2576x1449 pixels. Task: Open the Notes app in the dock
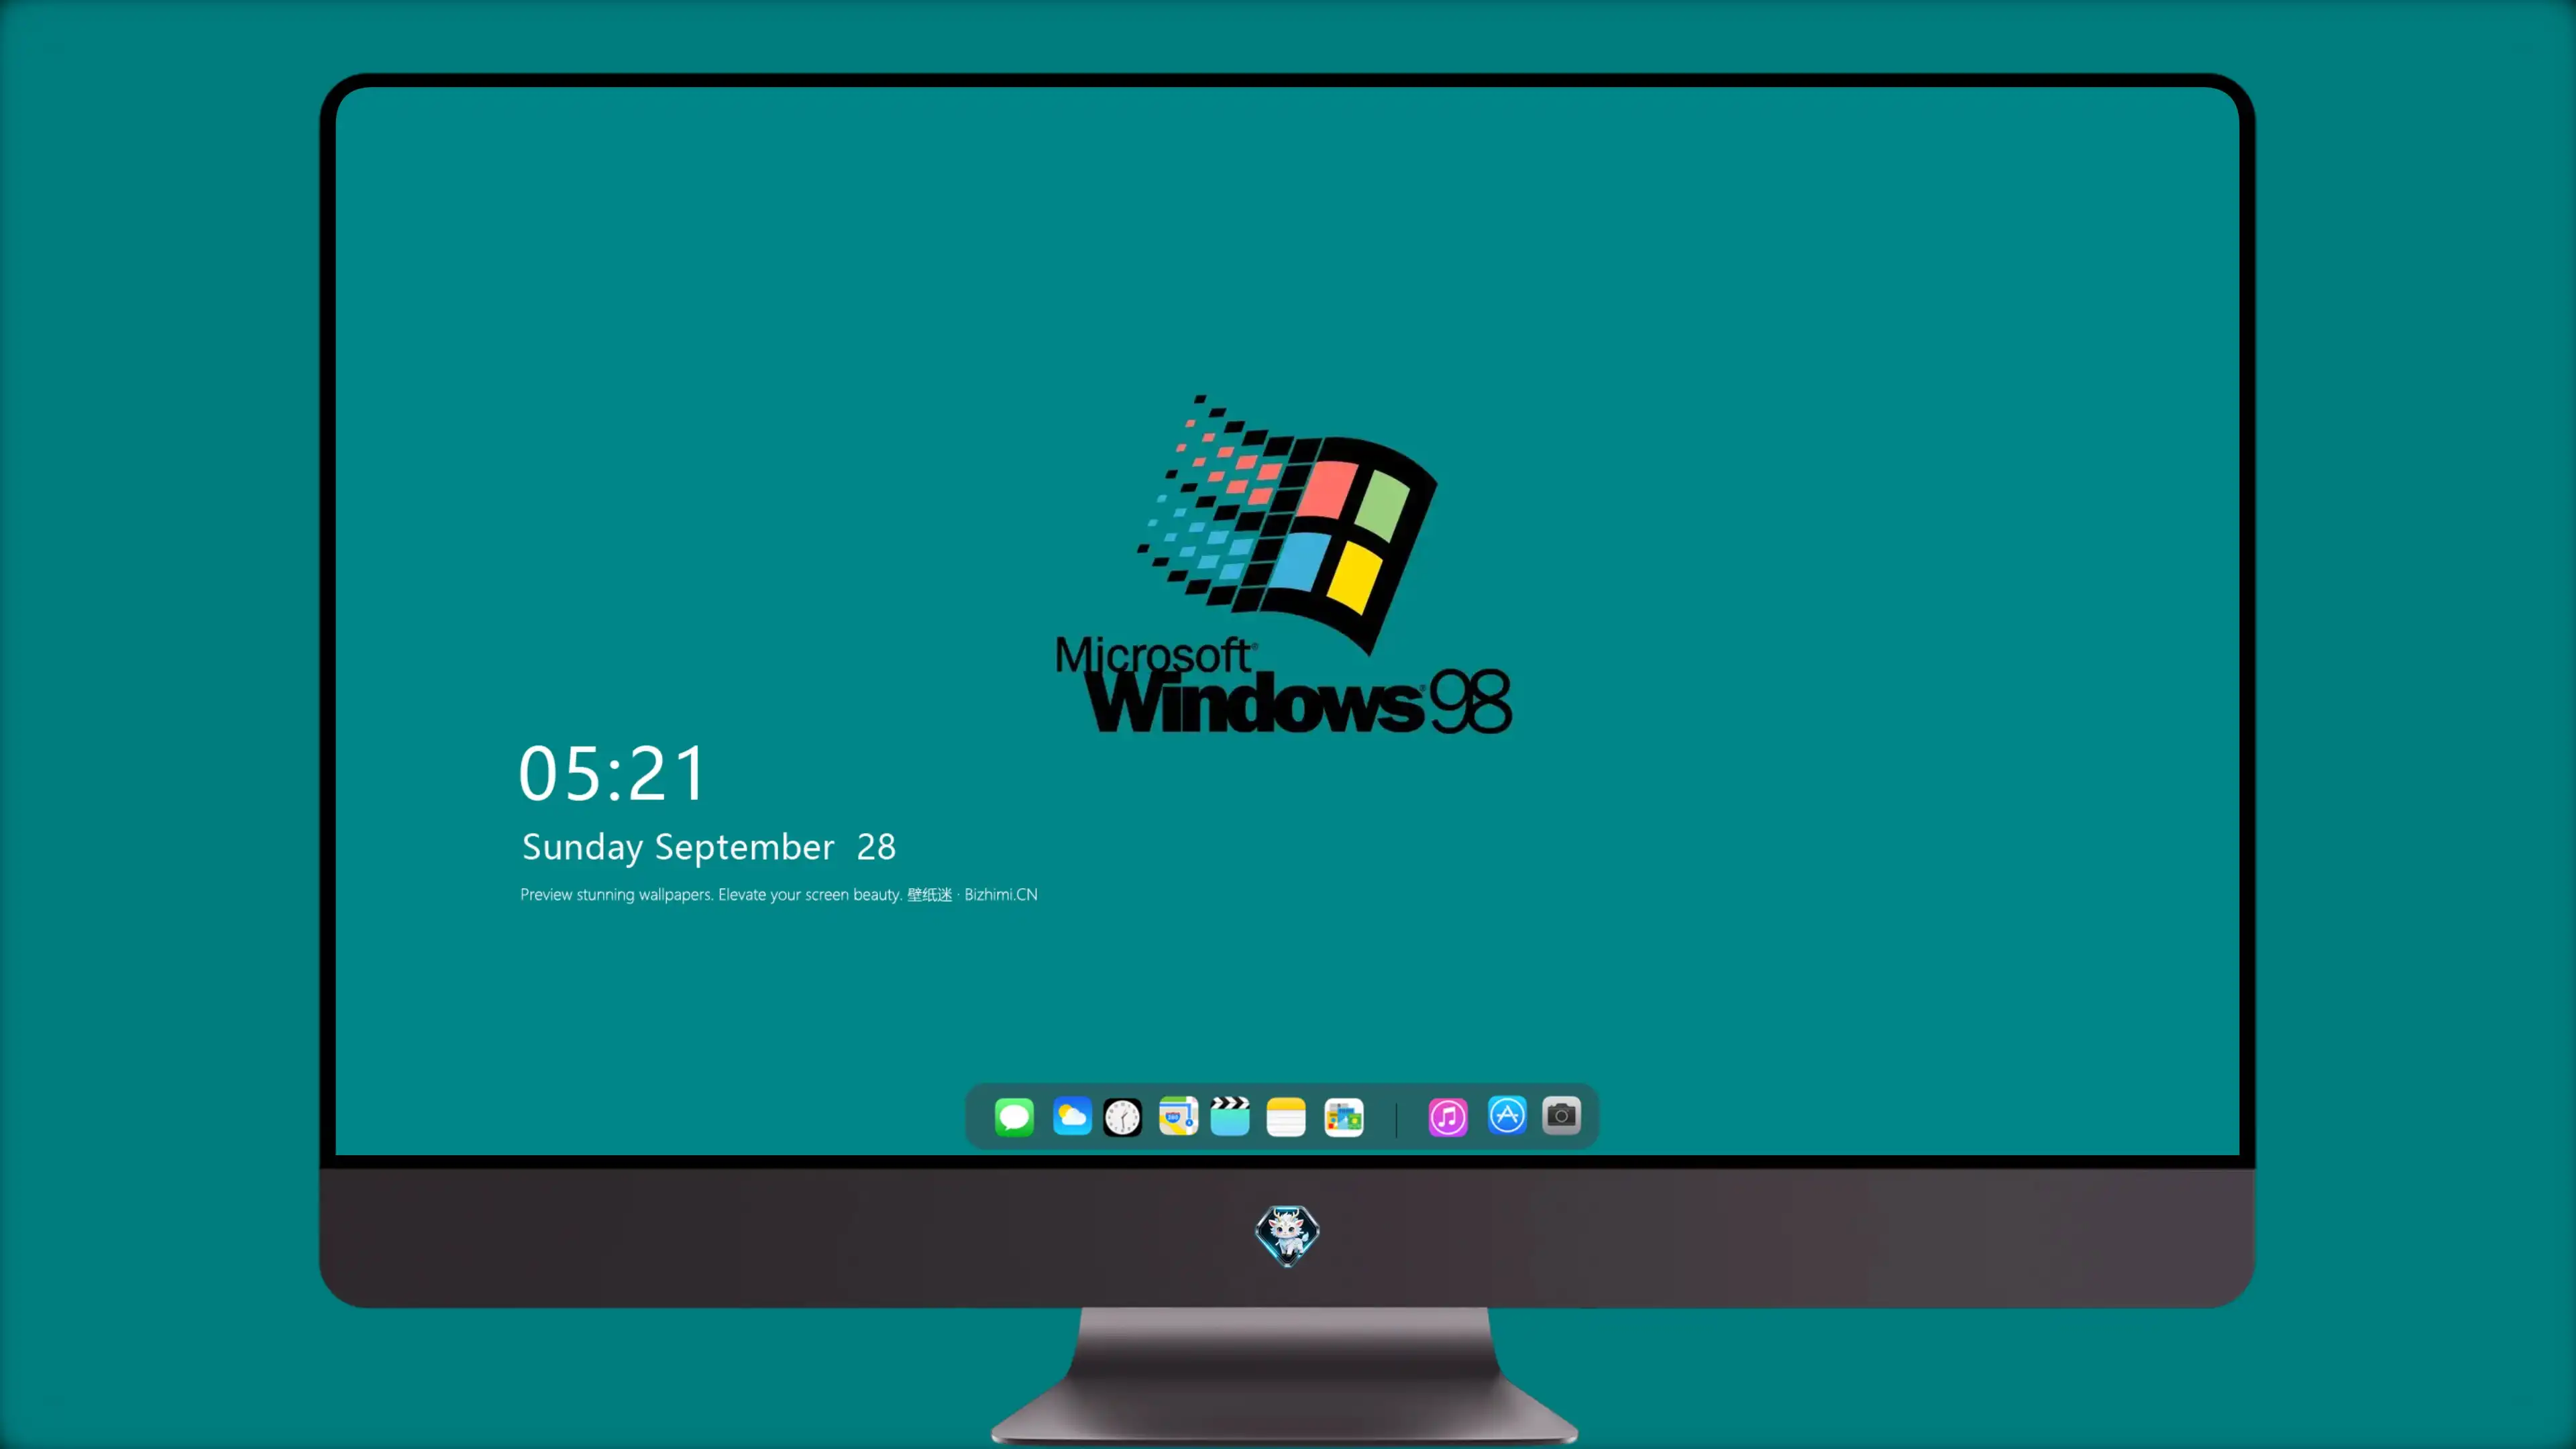click(1286, 1116)
